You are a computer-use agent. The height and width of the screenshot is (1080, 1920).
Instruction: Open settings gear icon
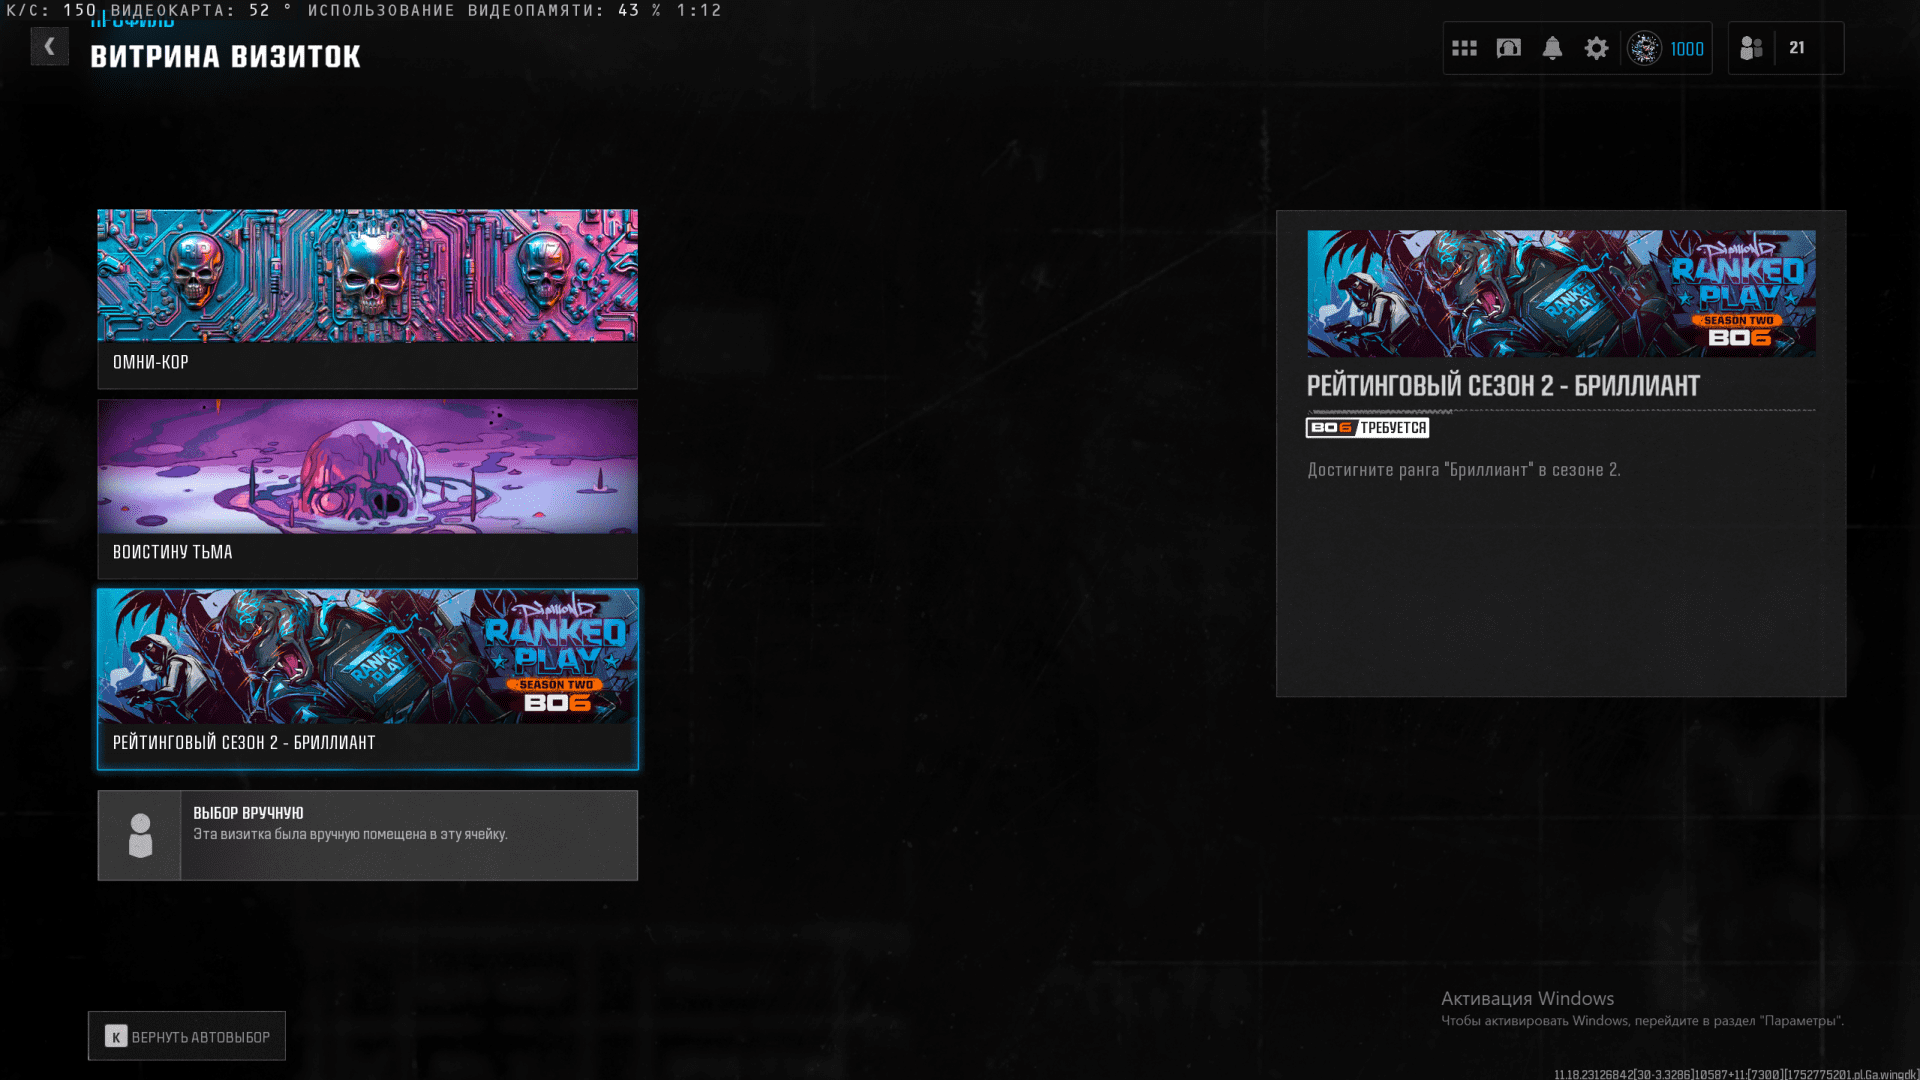pyautogui.click(x=1596, y=48)
